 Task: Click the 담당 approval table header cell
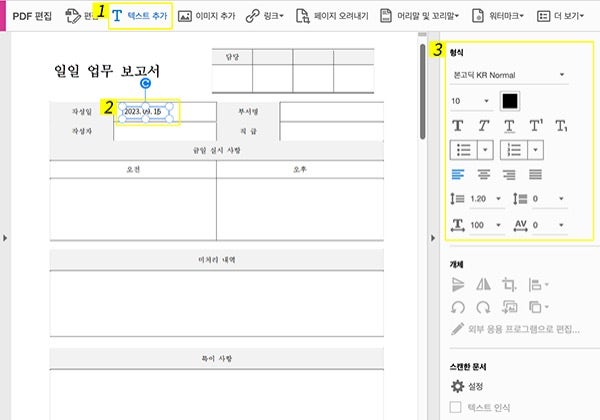(x=232, y=57)
